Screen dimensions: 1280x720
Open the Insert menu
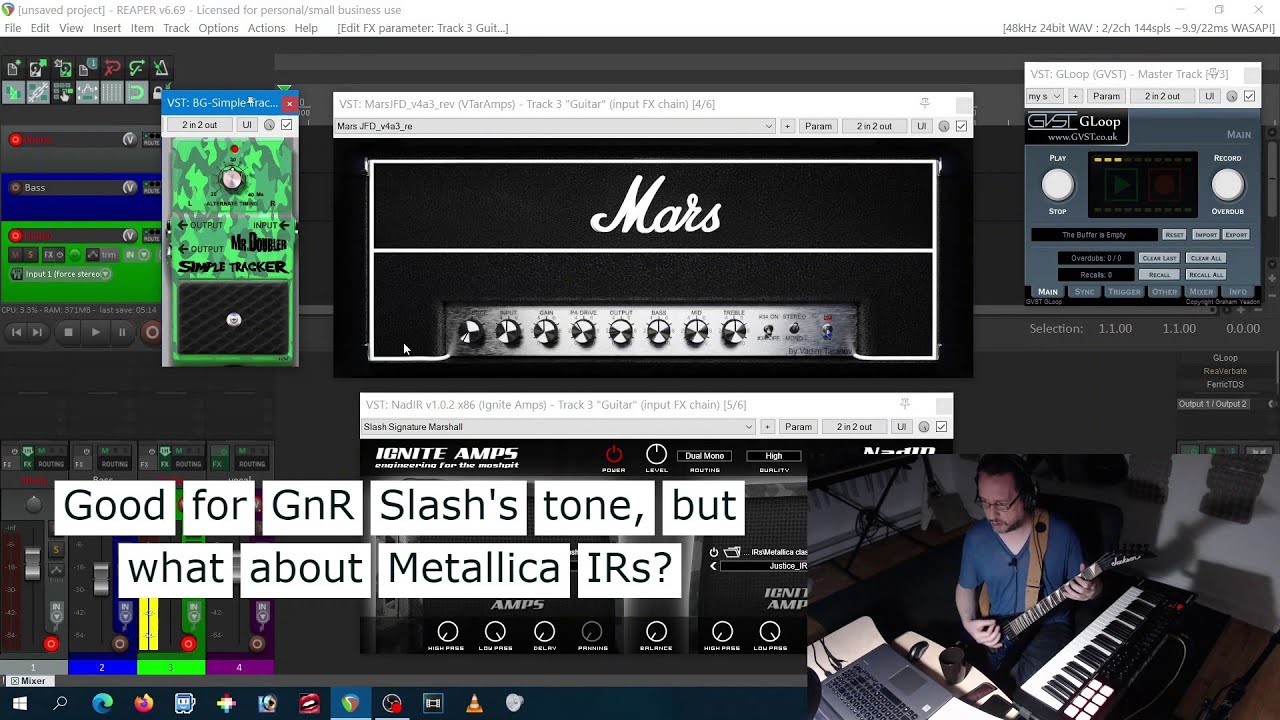click(107, 28)
